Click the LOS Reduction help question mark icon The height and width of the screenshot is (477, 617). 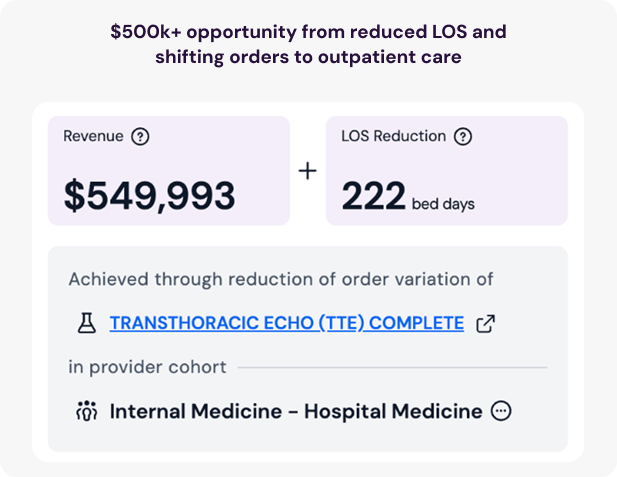463,137
